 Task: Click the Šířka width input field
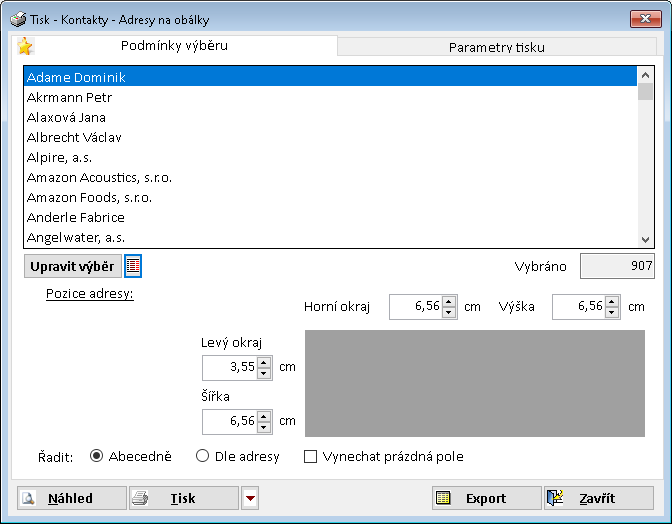click(x=229, y=422)
